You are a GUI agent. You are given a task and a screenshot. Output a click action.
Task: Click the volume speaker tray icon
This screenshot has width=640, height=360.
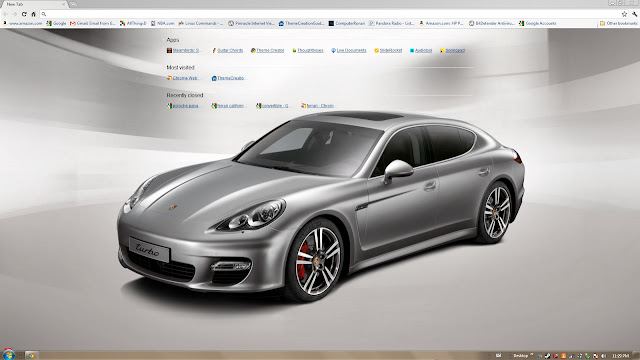point(604,356)
